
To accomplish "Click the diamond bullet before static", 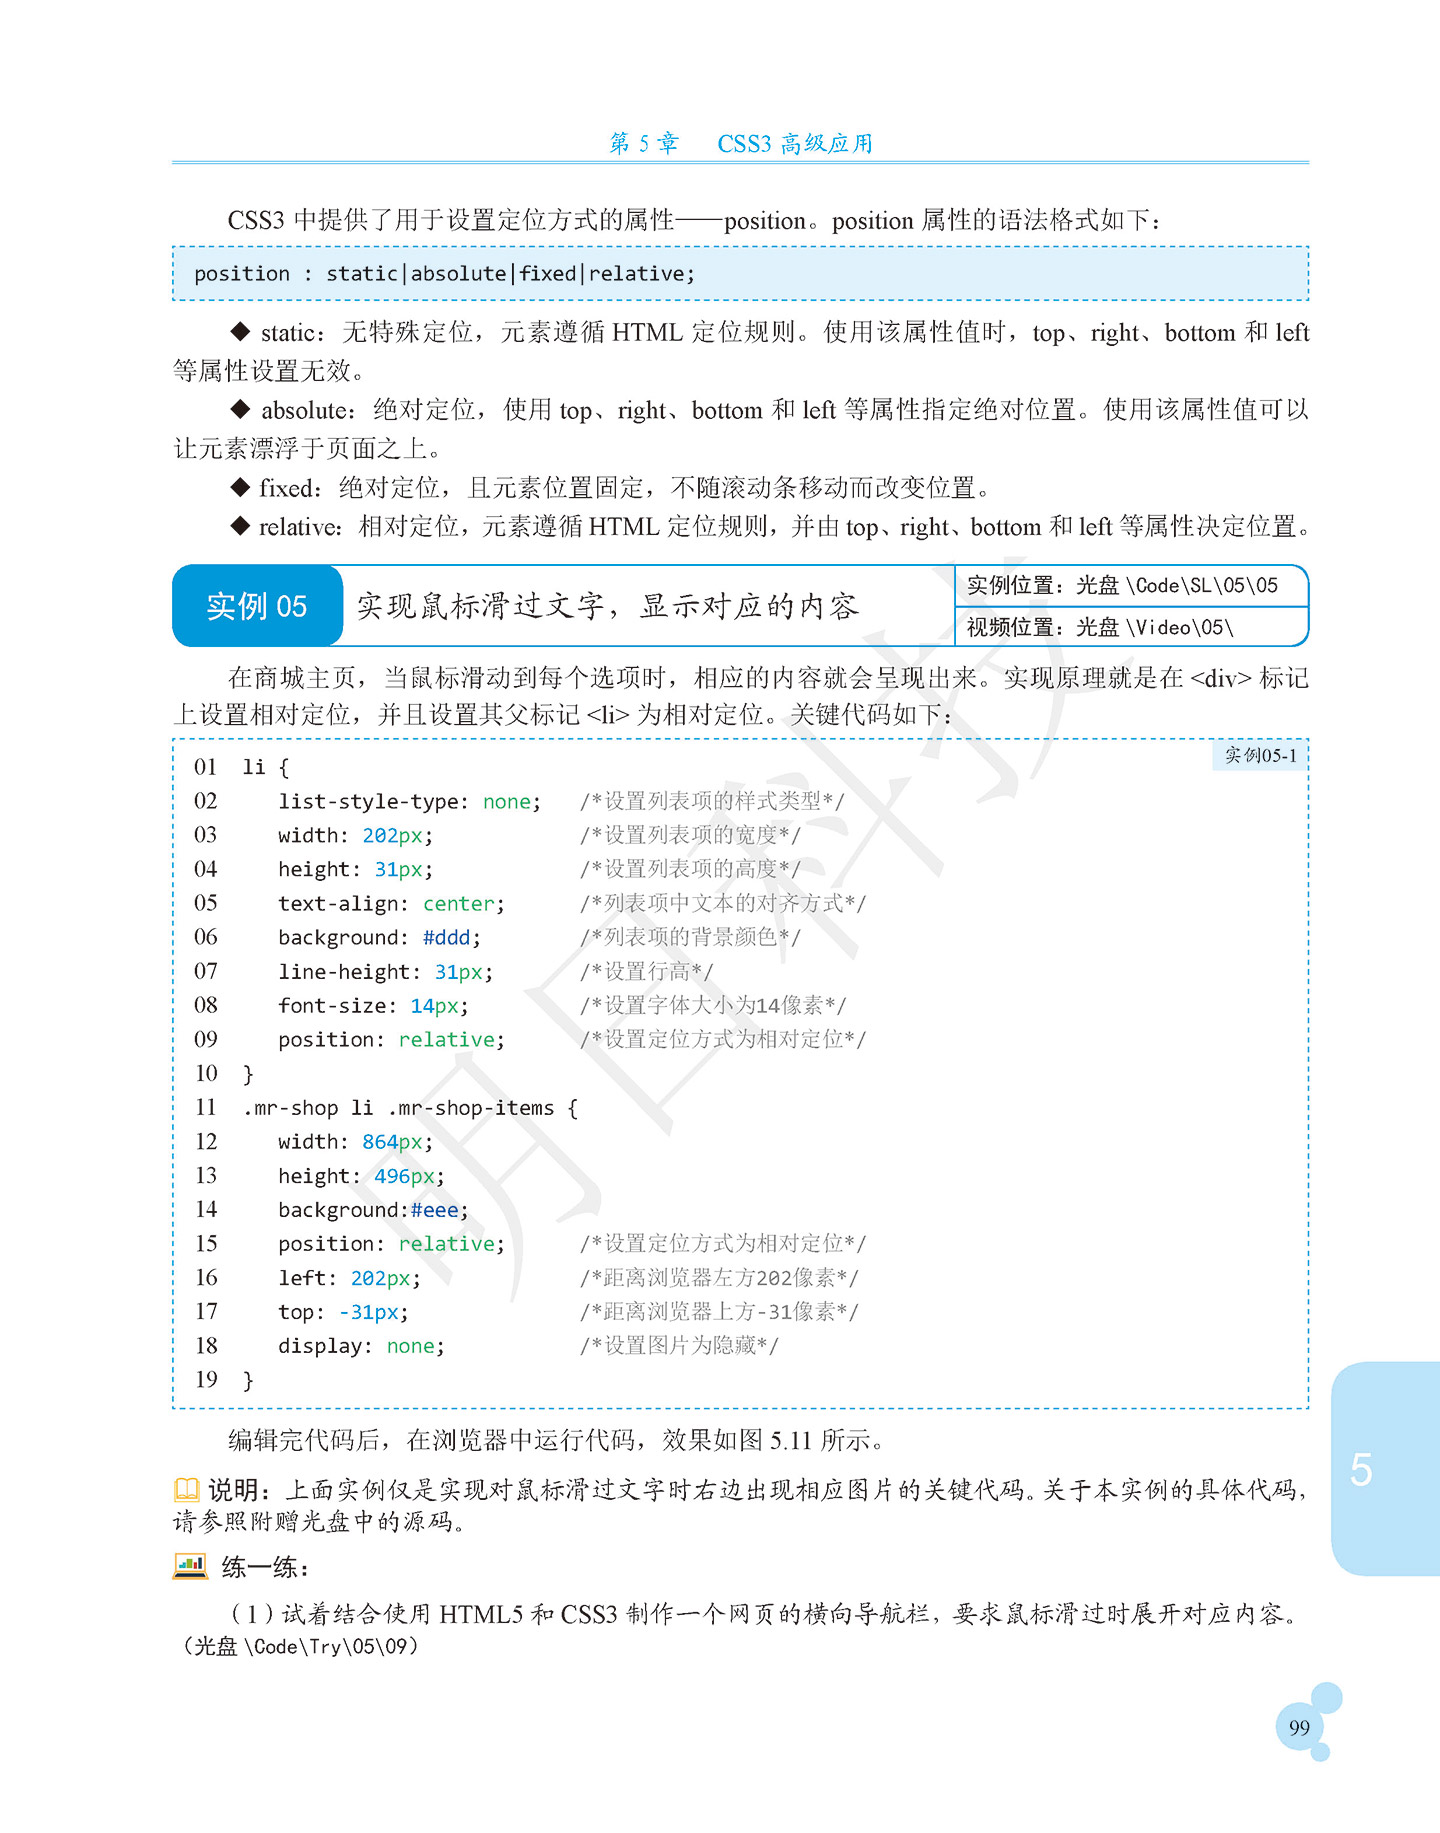I will point(240,332).
